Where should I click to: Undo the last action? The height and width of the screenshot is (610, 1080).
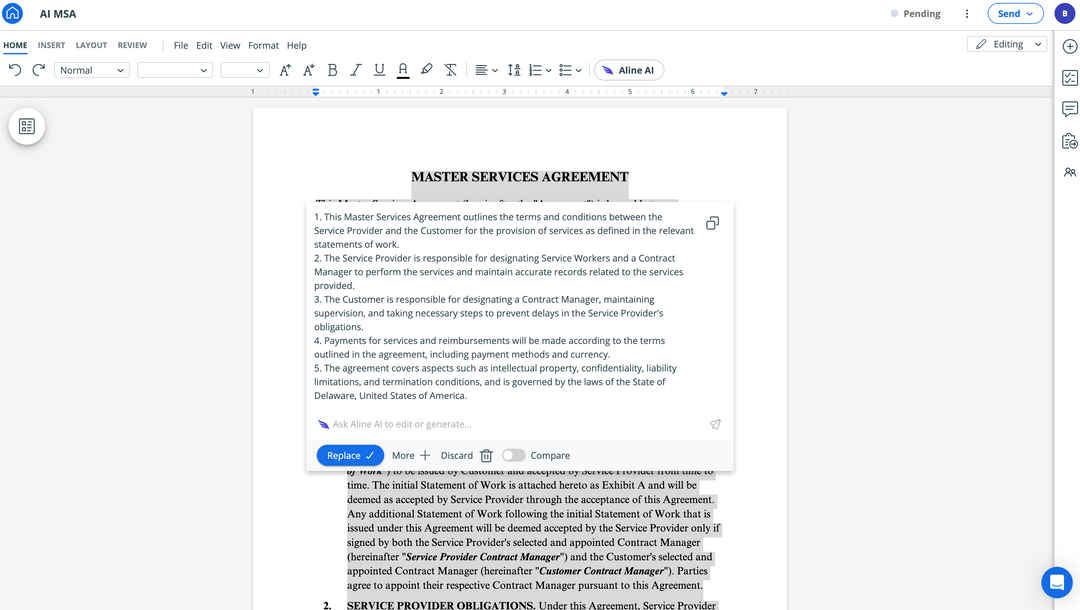pos(15,70)
